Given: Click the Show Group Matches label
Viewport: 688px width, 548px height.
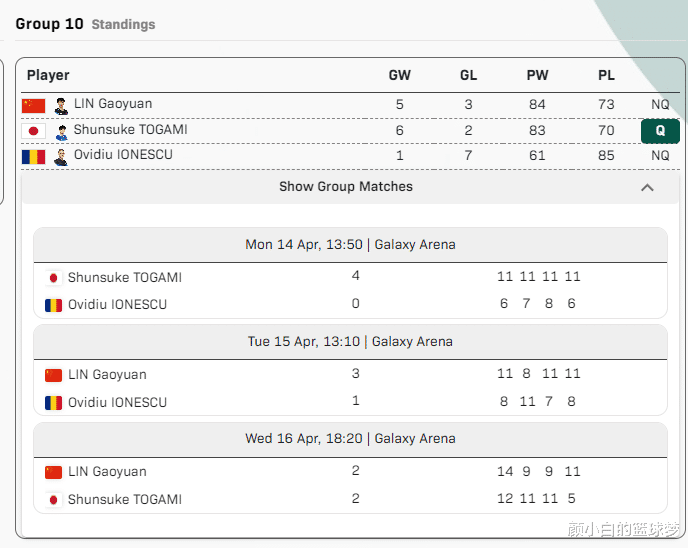Looking at the screenshot, I should click(x=345, y=187).
